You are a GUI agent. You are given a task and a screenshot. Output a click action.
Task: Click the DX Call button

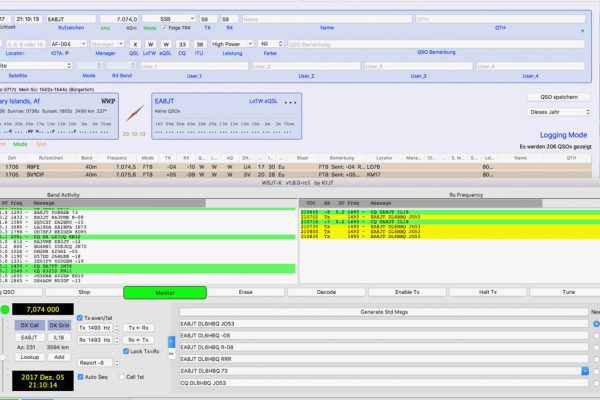(29, 325)
